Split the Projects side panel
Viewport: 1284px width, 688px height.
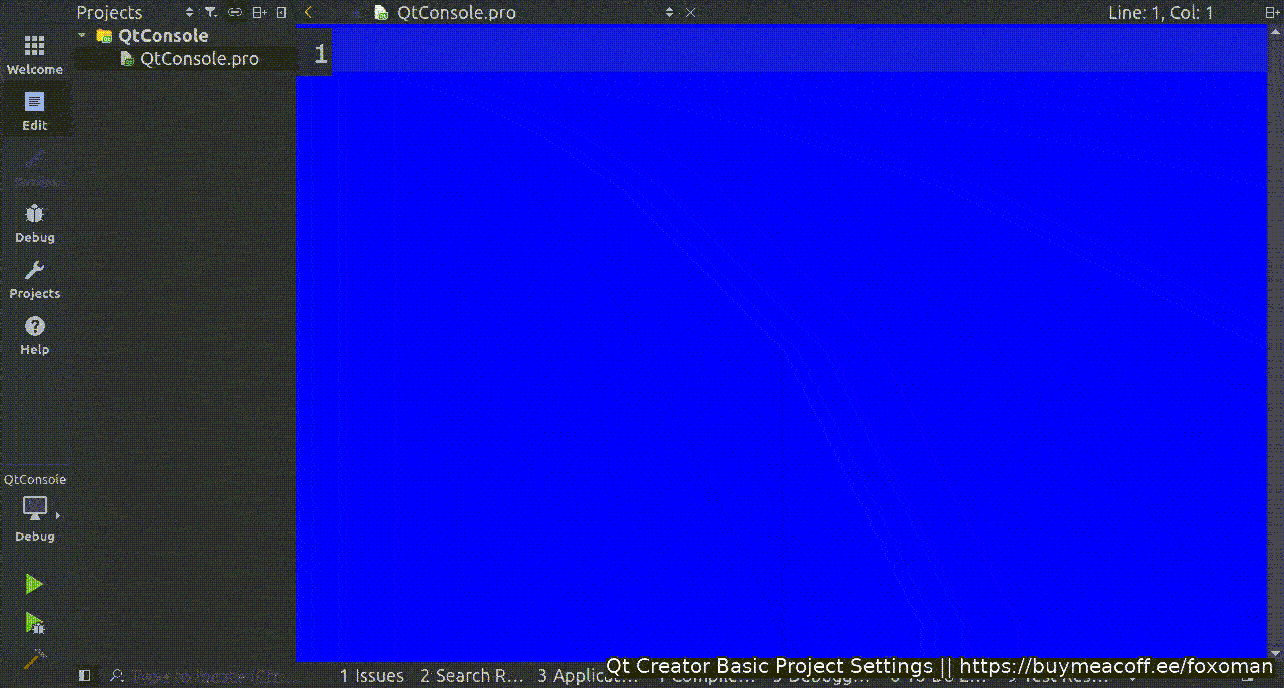pyautogui.click(x=259, y=13)
